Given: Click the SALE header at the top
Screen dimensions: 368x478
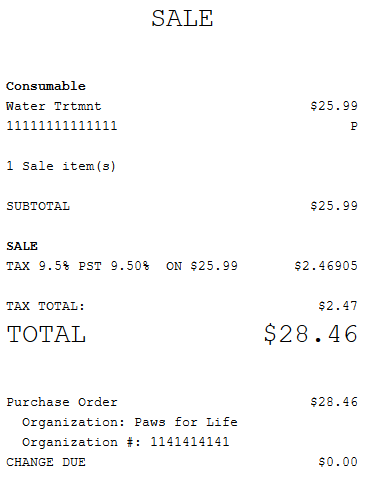Looking at the screenshot, I should [x=182, y=19].
